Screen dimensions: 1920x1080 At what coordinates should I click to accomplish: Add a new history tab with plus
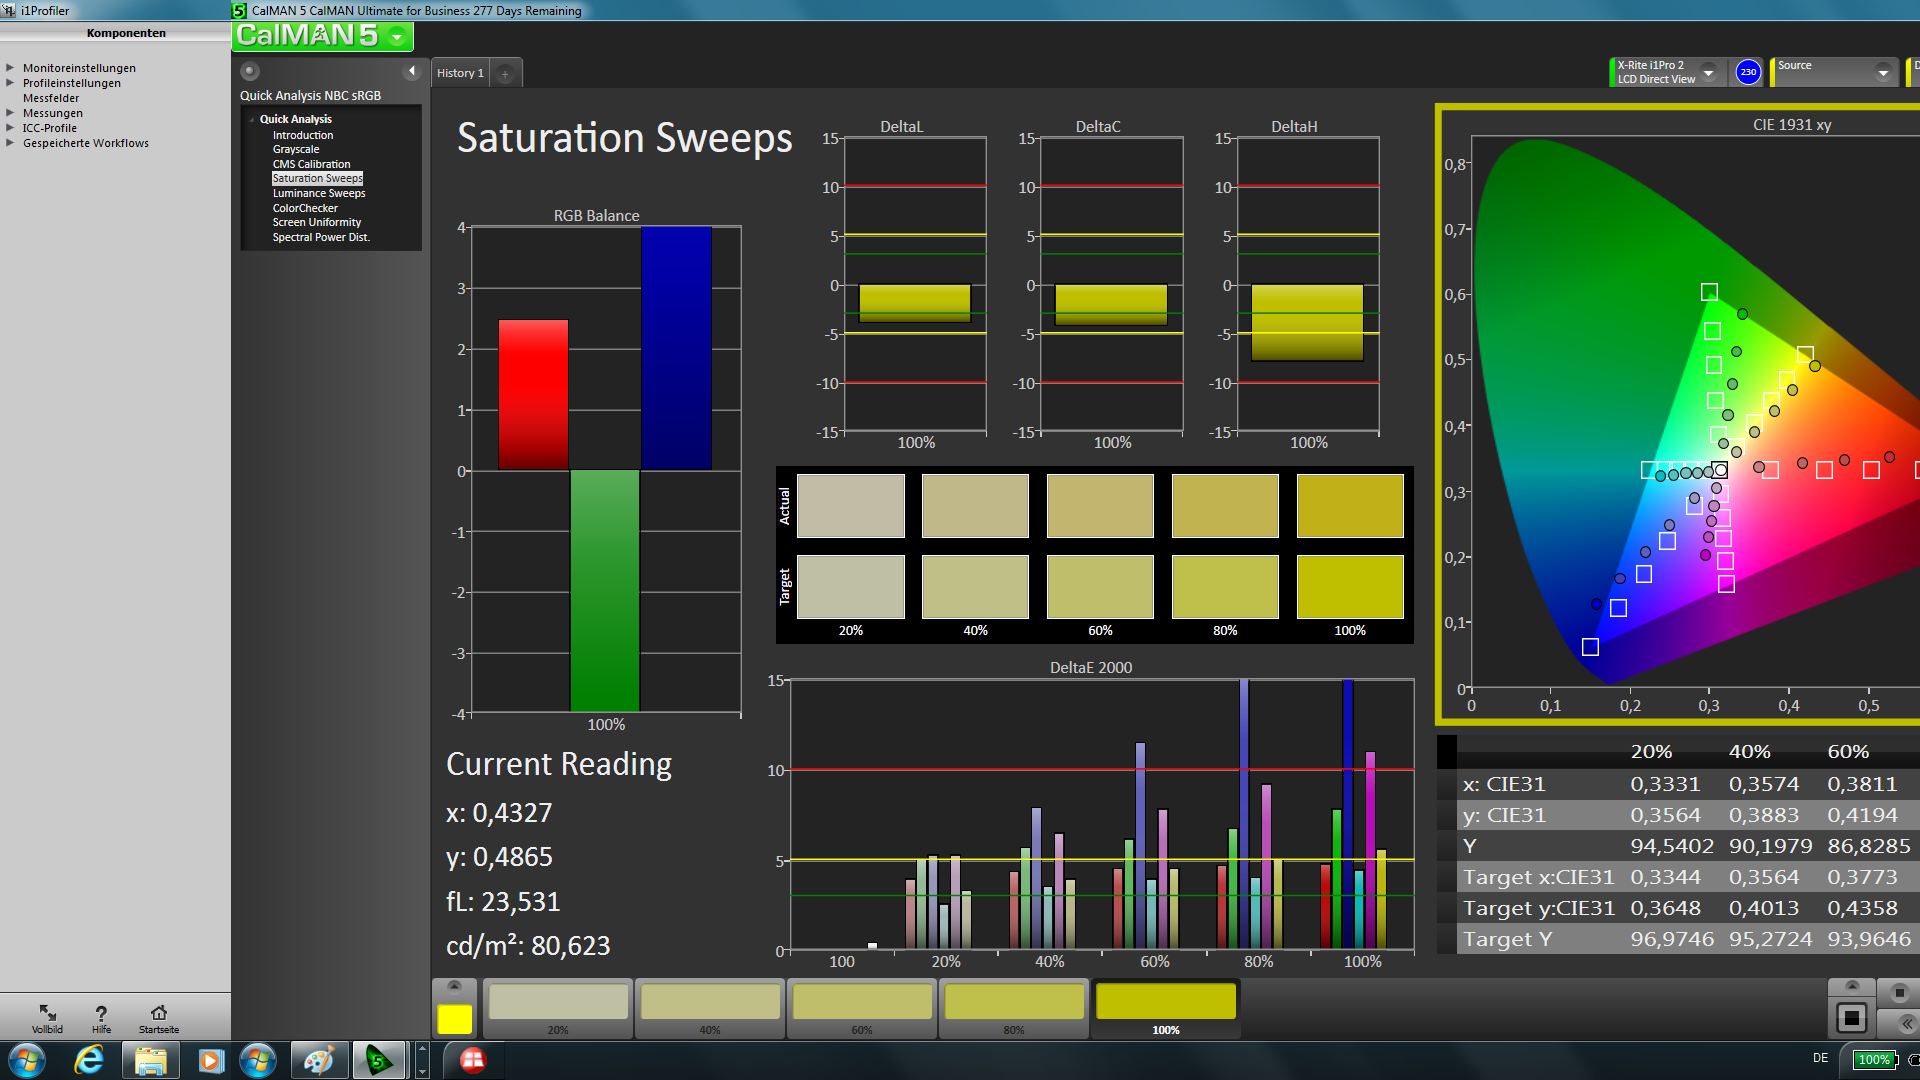click(x=505, y=73)
